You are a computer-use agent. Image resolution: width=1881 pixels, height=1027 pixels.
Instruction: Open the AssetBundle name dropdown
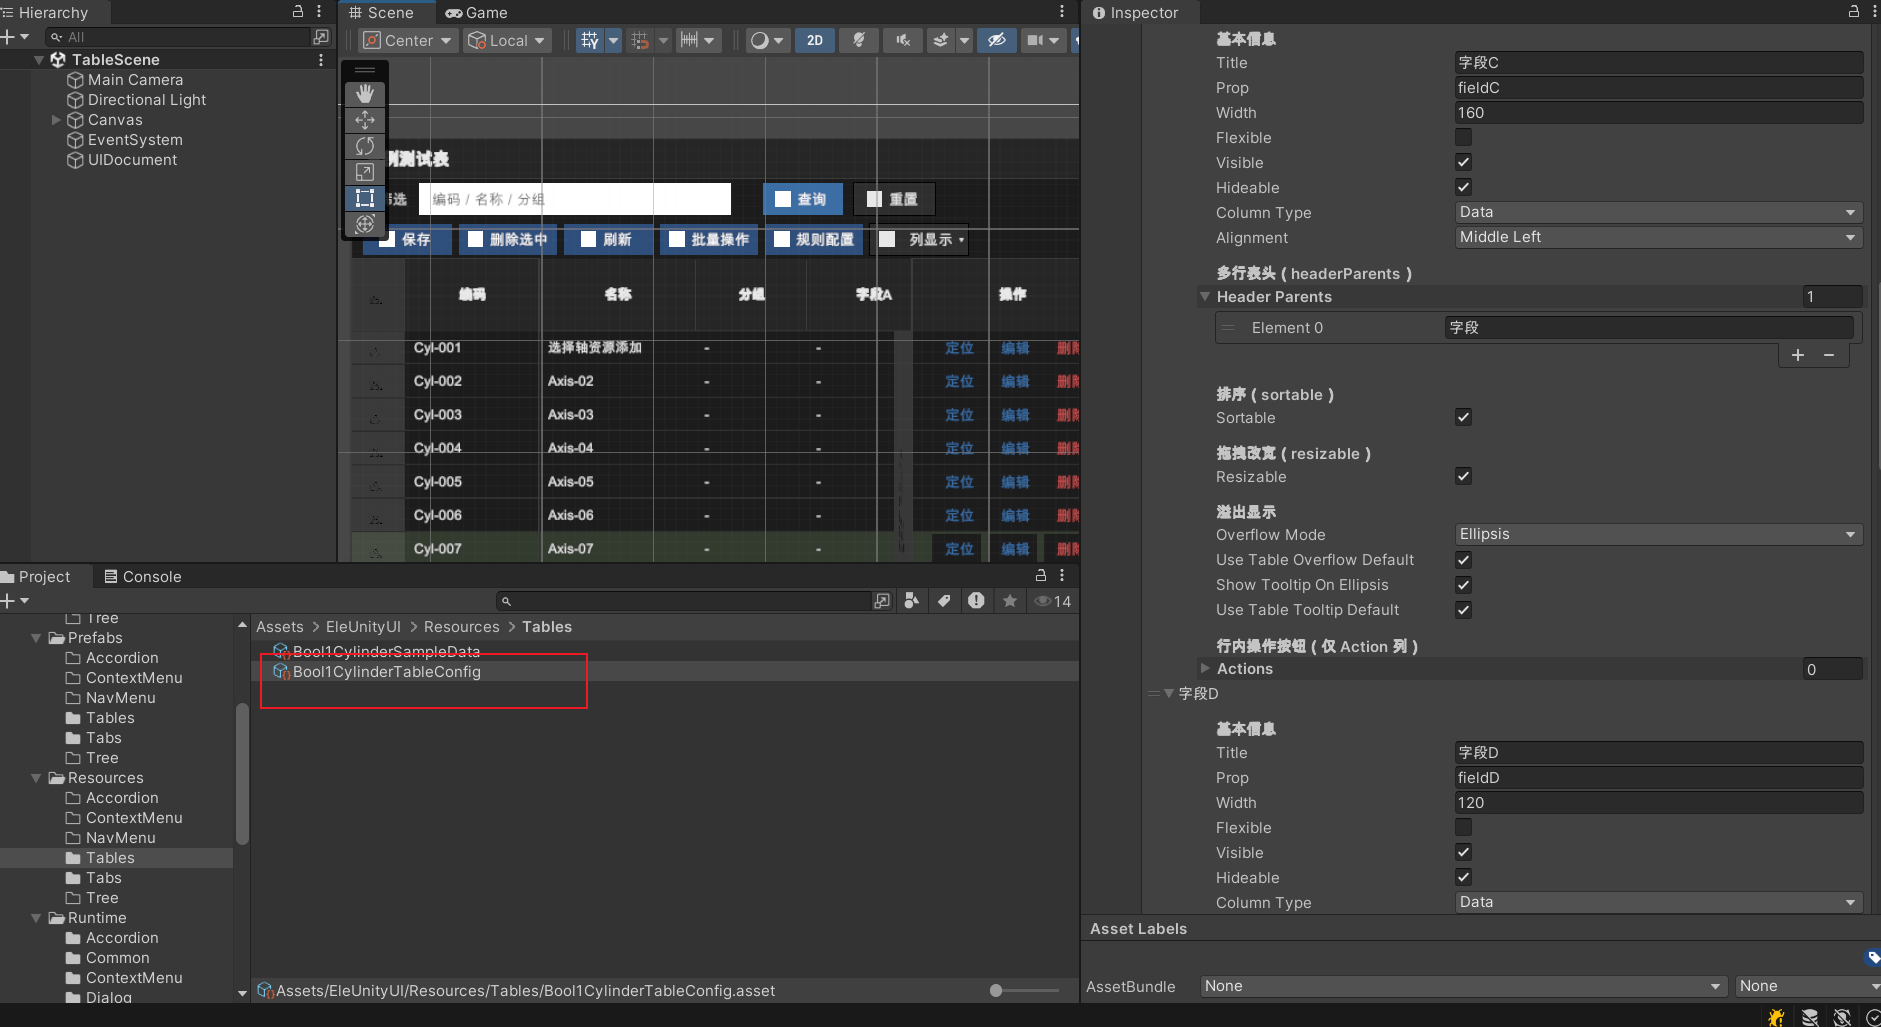(x=1465, y=986)
